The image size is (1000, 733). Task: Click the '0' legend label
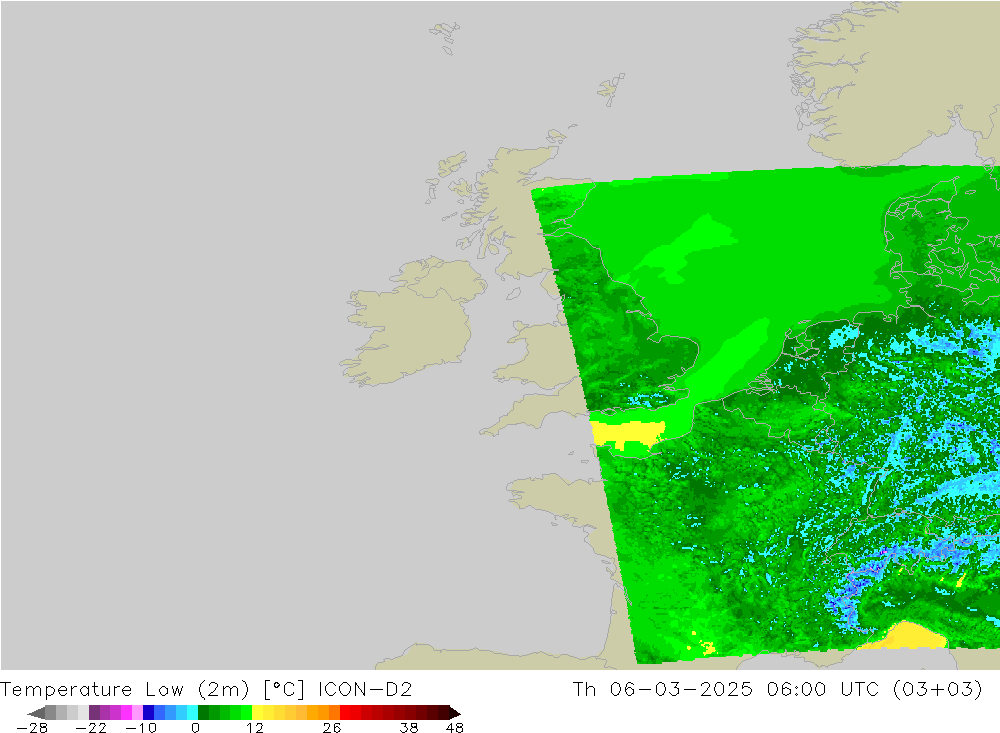pos(195,728)
